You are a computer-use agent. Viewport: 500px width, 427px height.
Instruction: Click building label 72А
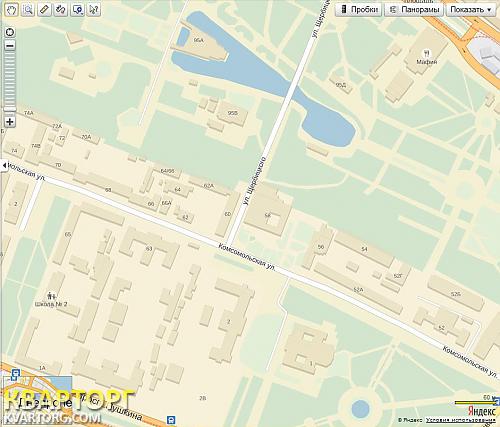(x=57, y=126)
